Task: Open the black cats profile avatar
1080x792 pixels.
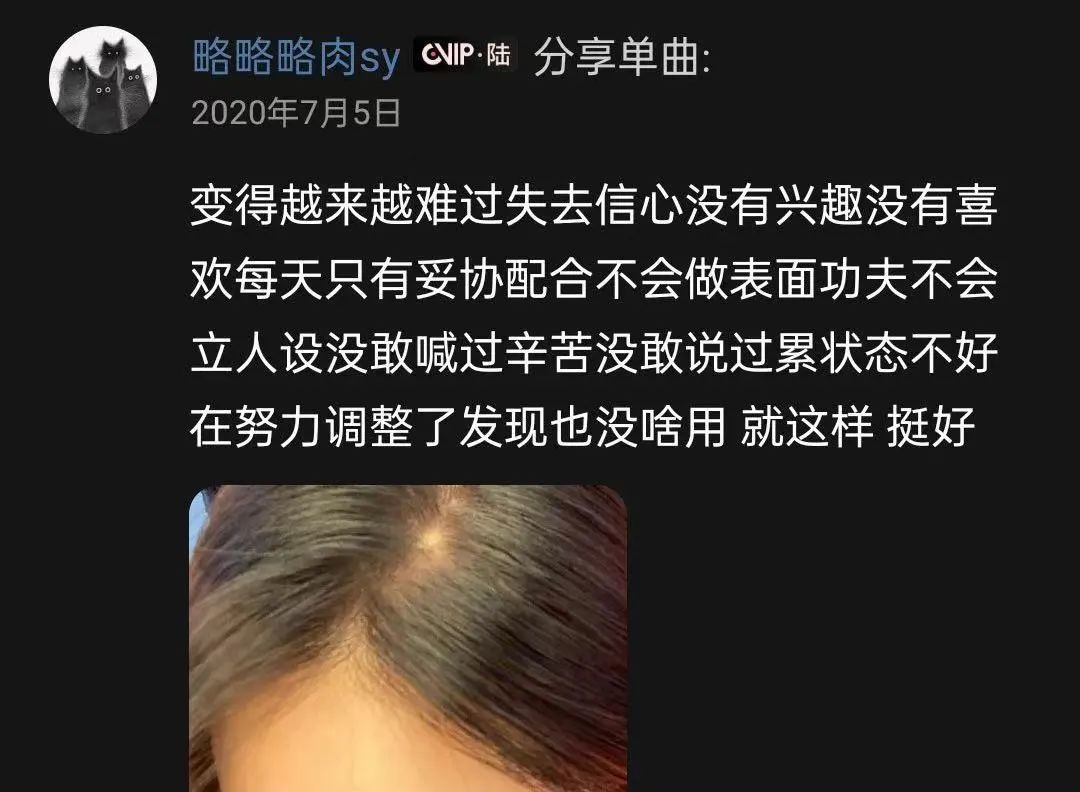Action: tap(103, 80)
